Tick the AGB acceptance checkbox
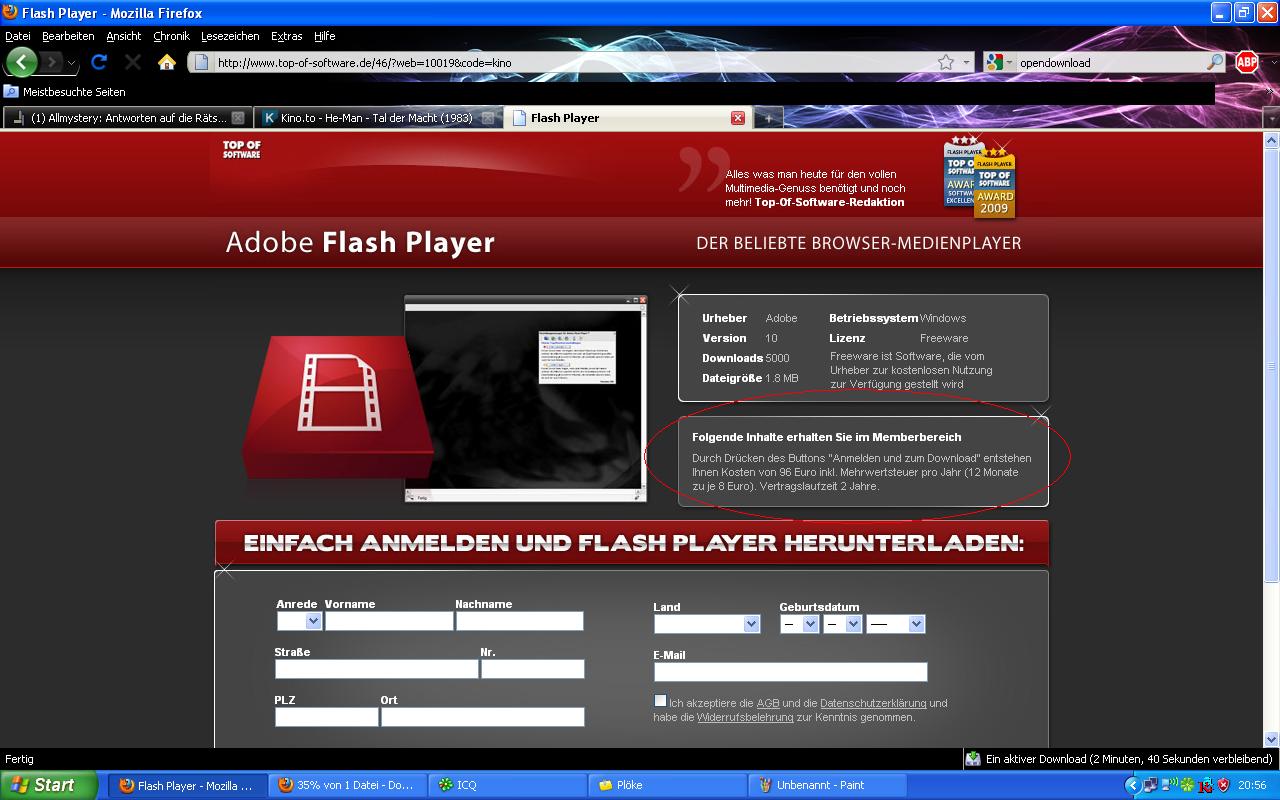The height and width of the screenshot is (800, 1280). [660, 701]
